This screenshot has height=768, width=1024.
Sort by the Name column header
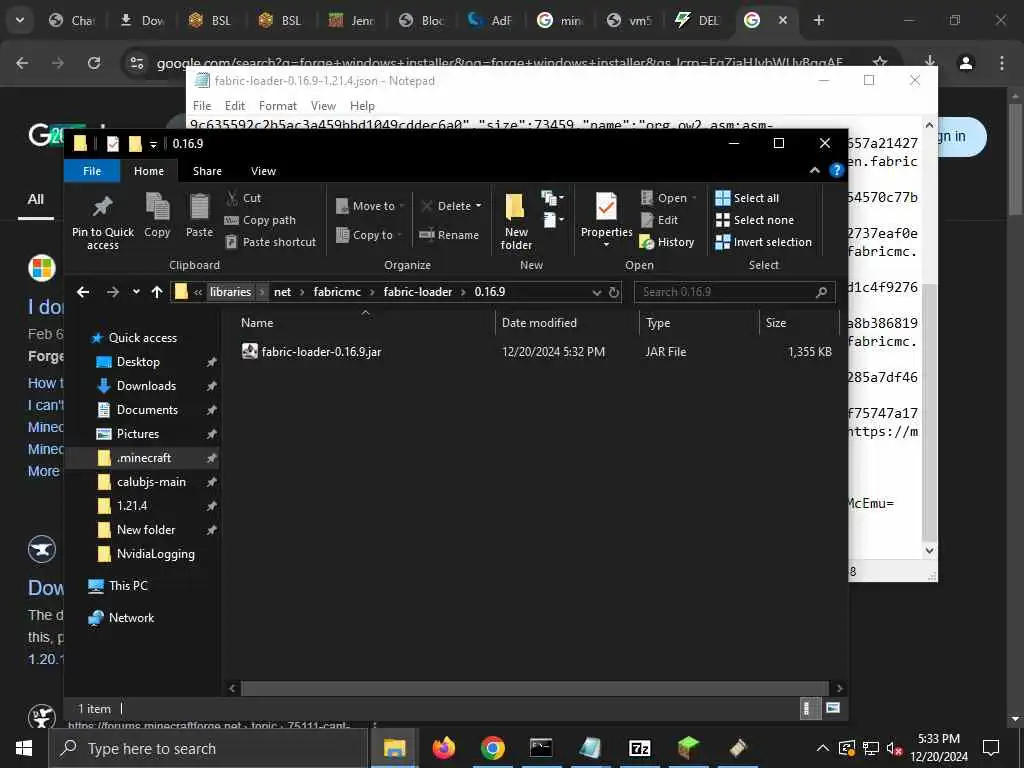[257, 323]
